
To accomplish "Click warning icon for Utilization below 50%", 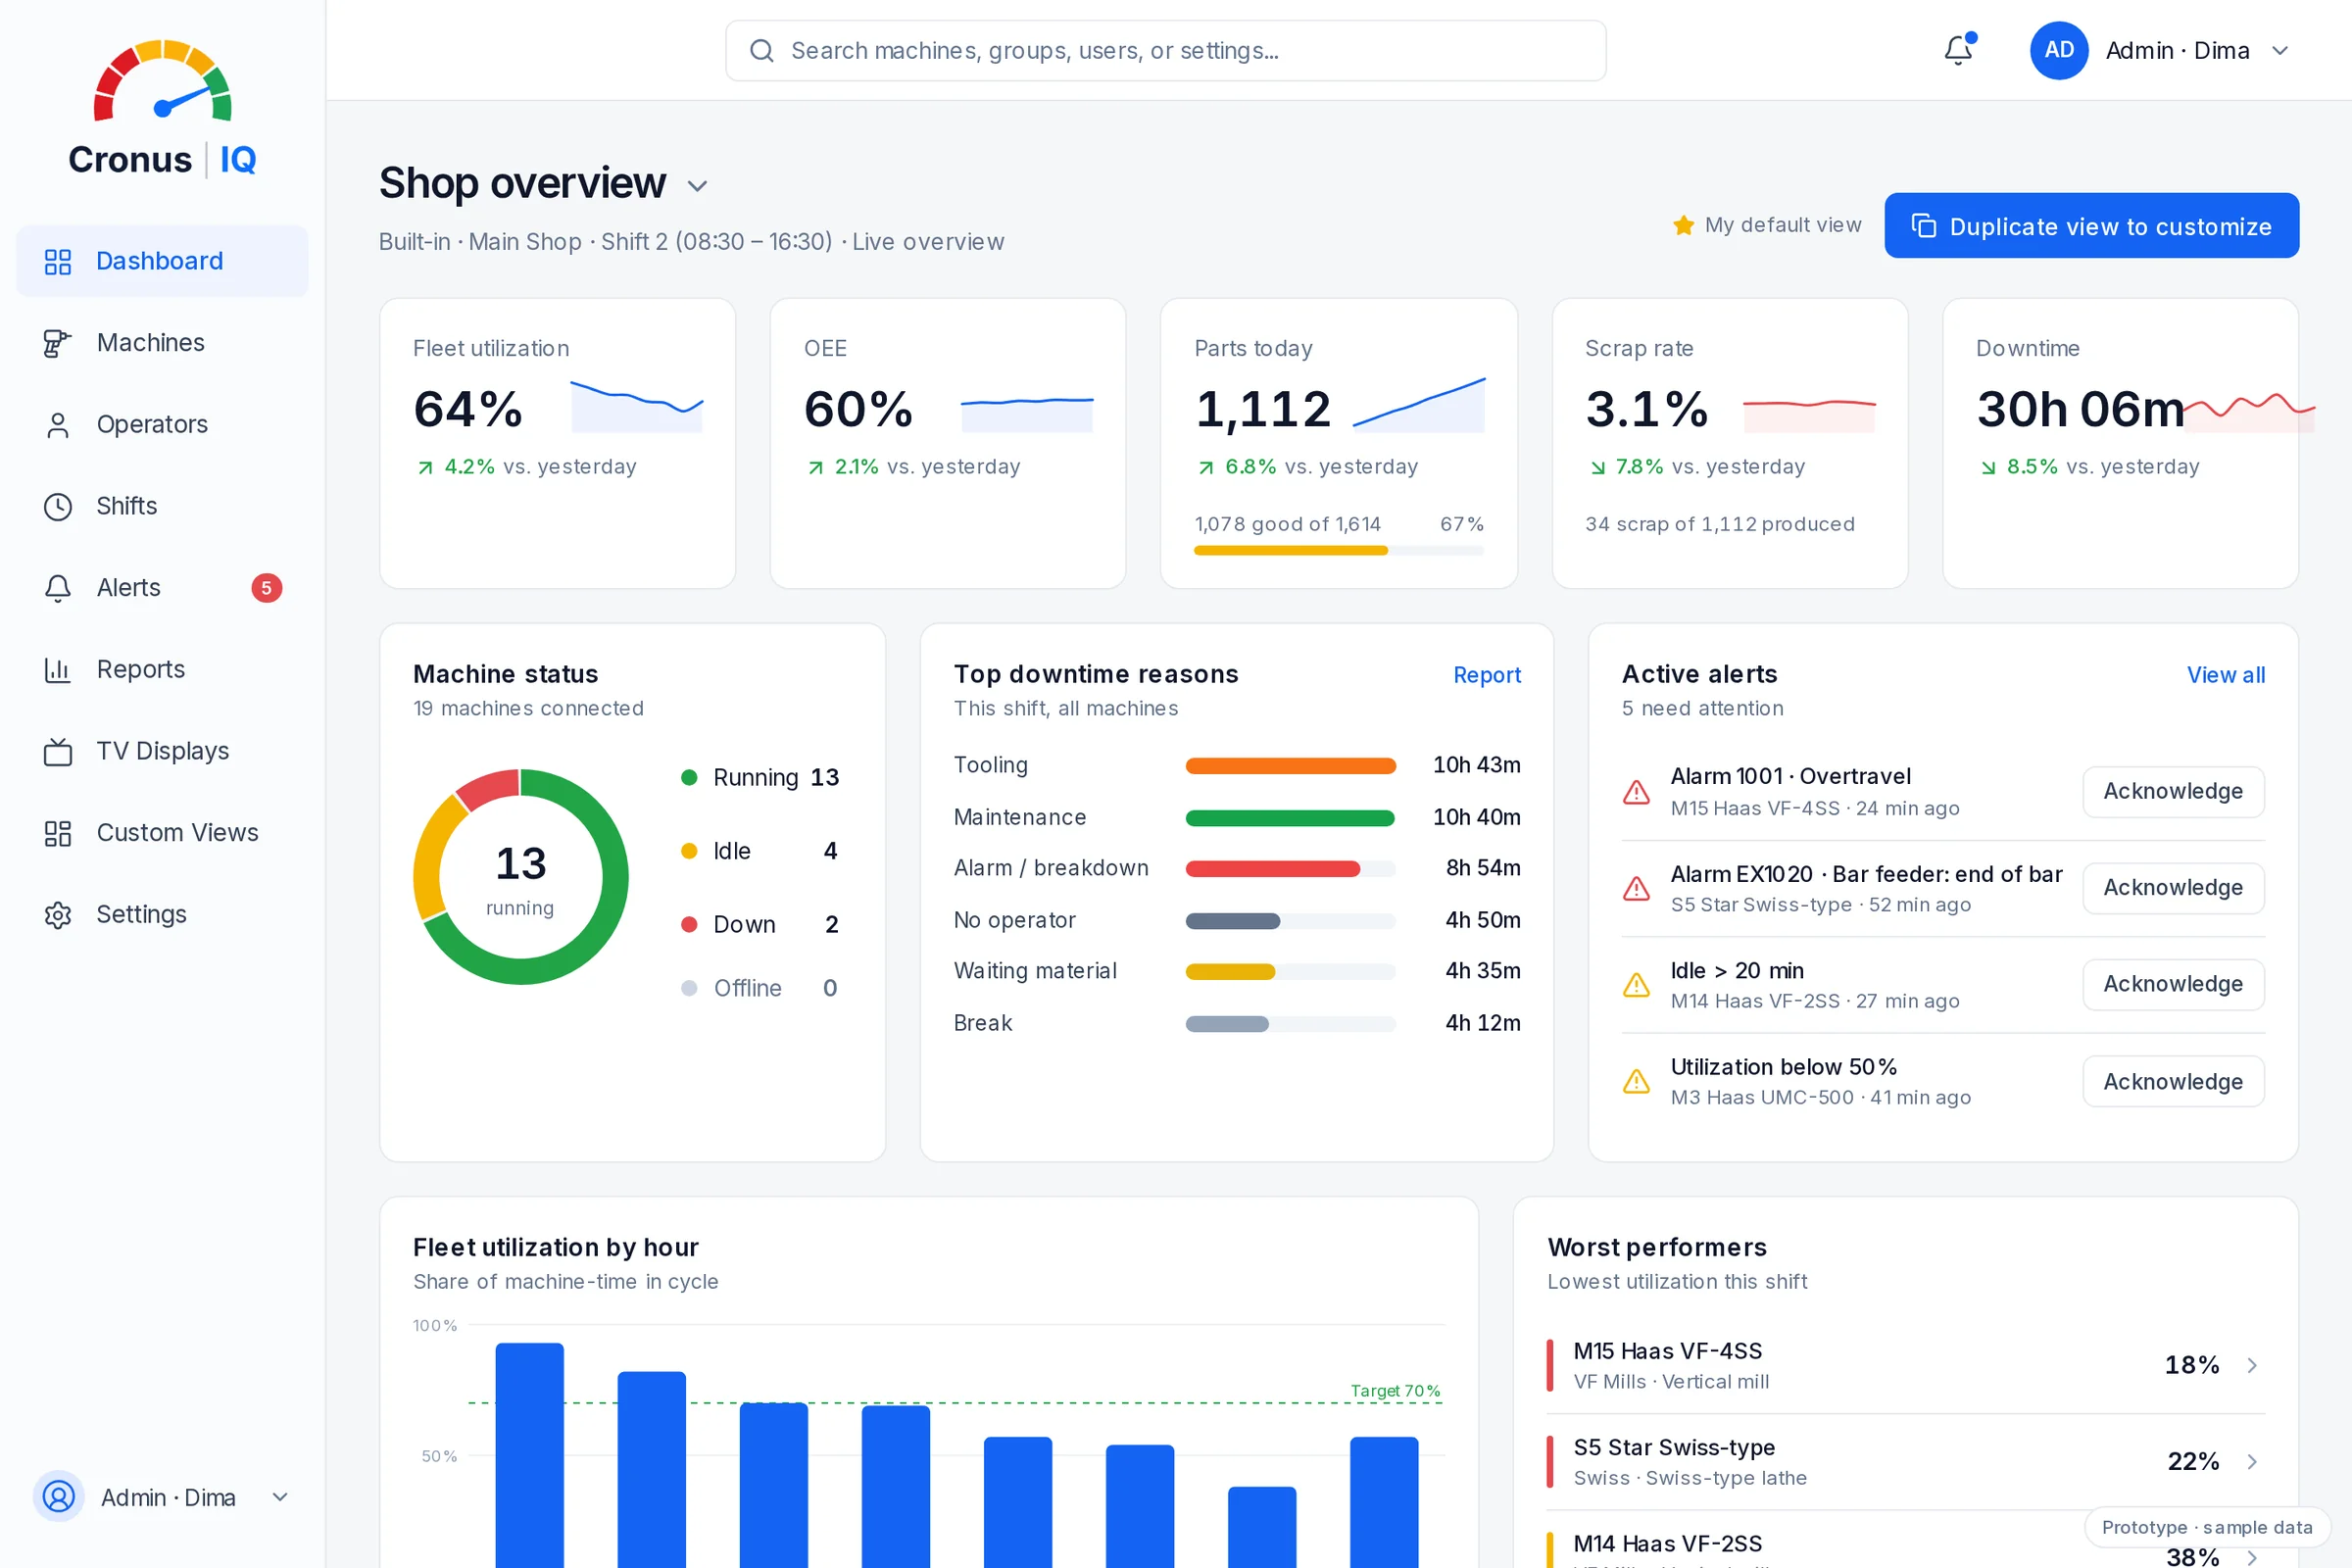I will tap(1636, 1081).
